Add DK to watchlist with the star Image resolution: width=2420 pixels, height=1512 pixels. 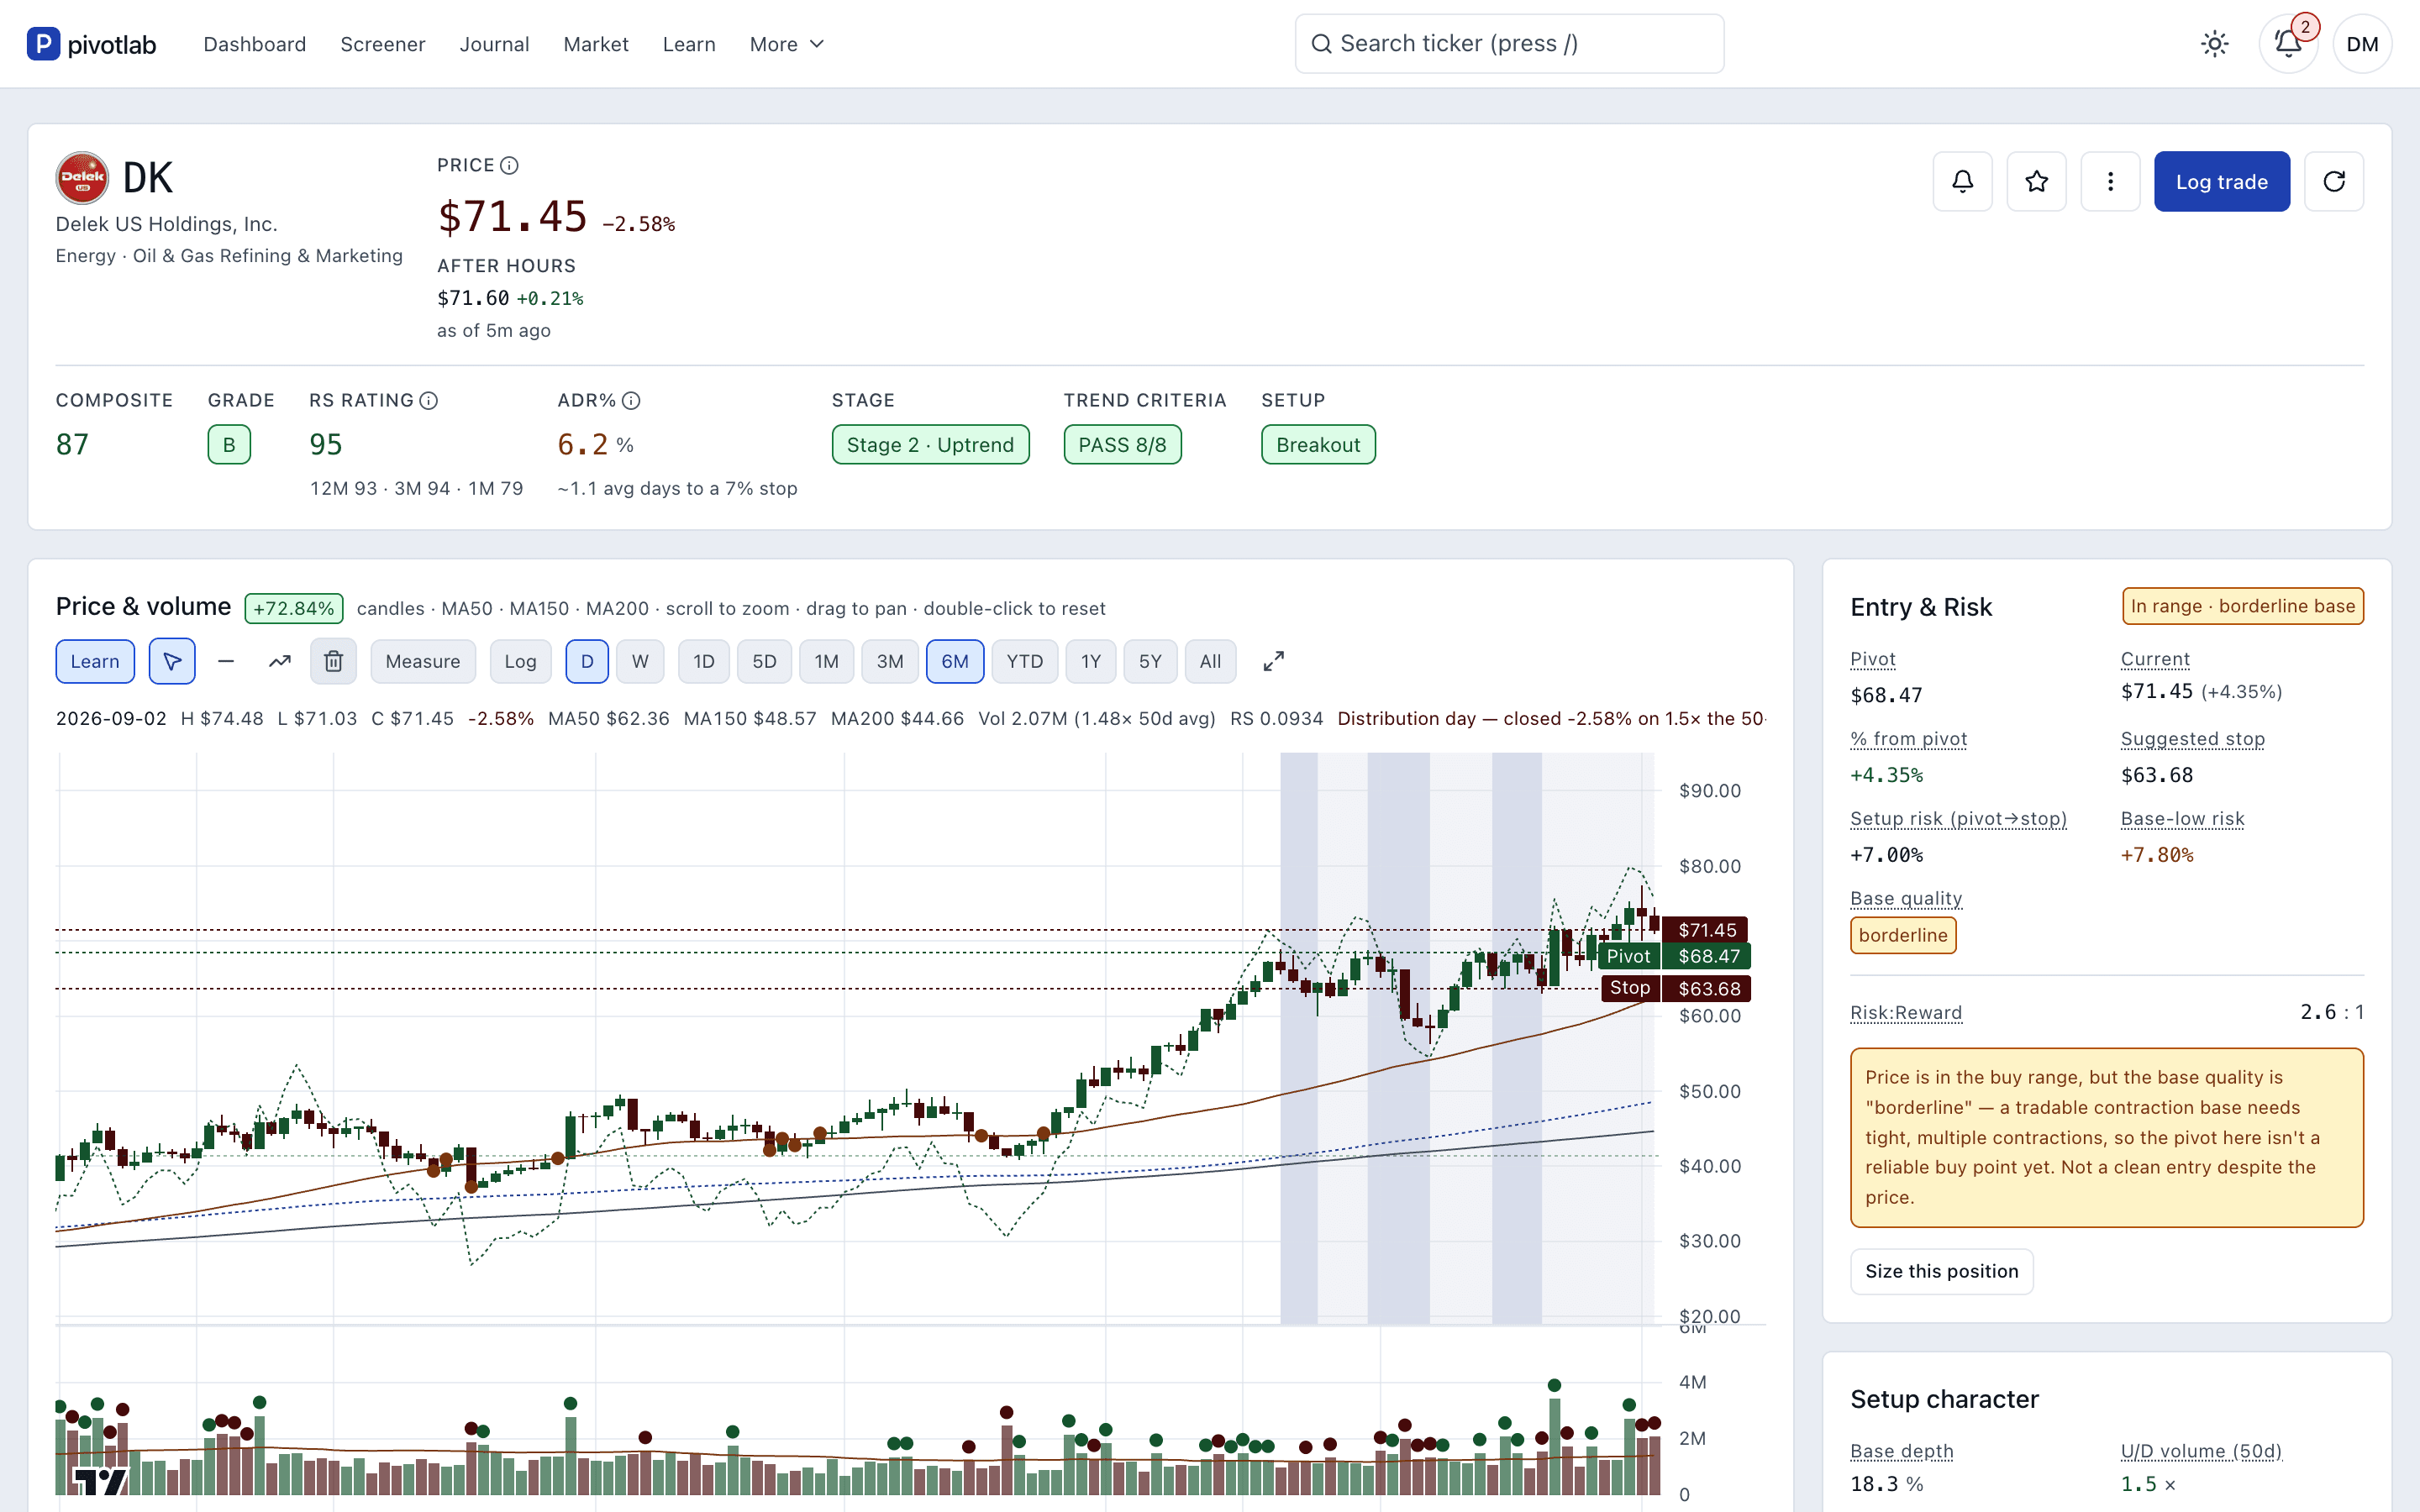click(2036, 181)
